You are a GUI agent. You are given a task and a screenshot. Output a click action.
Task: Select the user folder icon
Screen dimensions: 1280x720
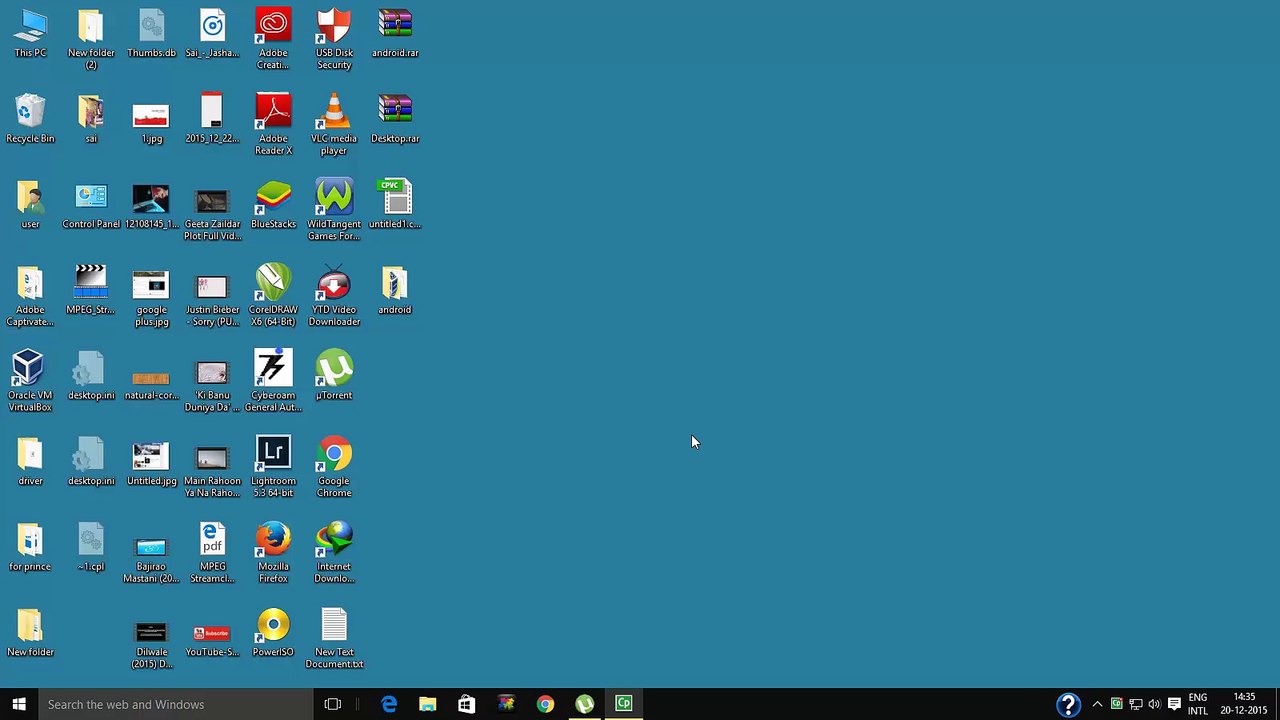(30, 205)
